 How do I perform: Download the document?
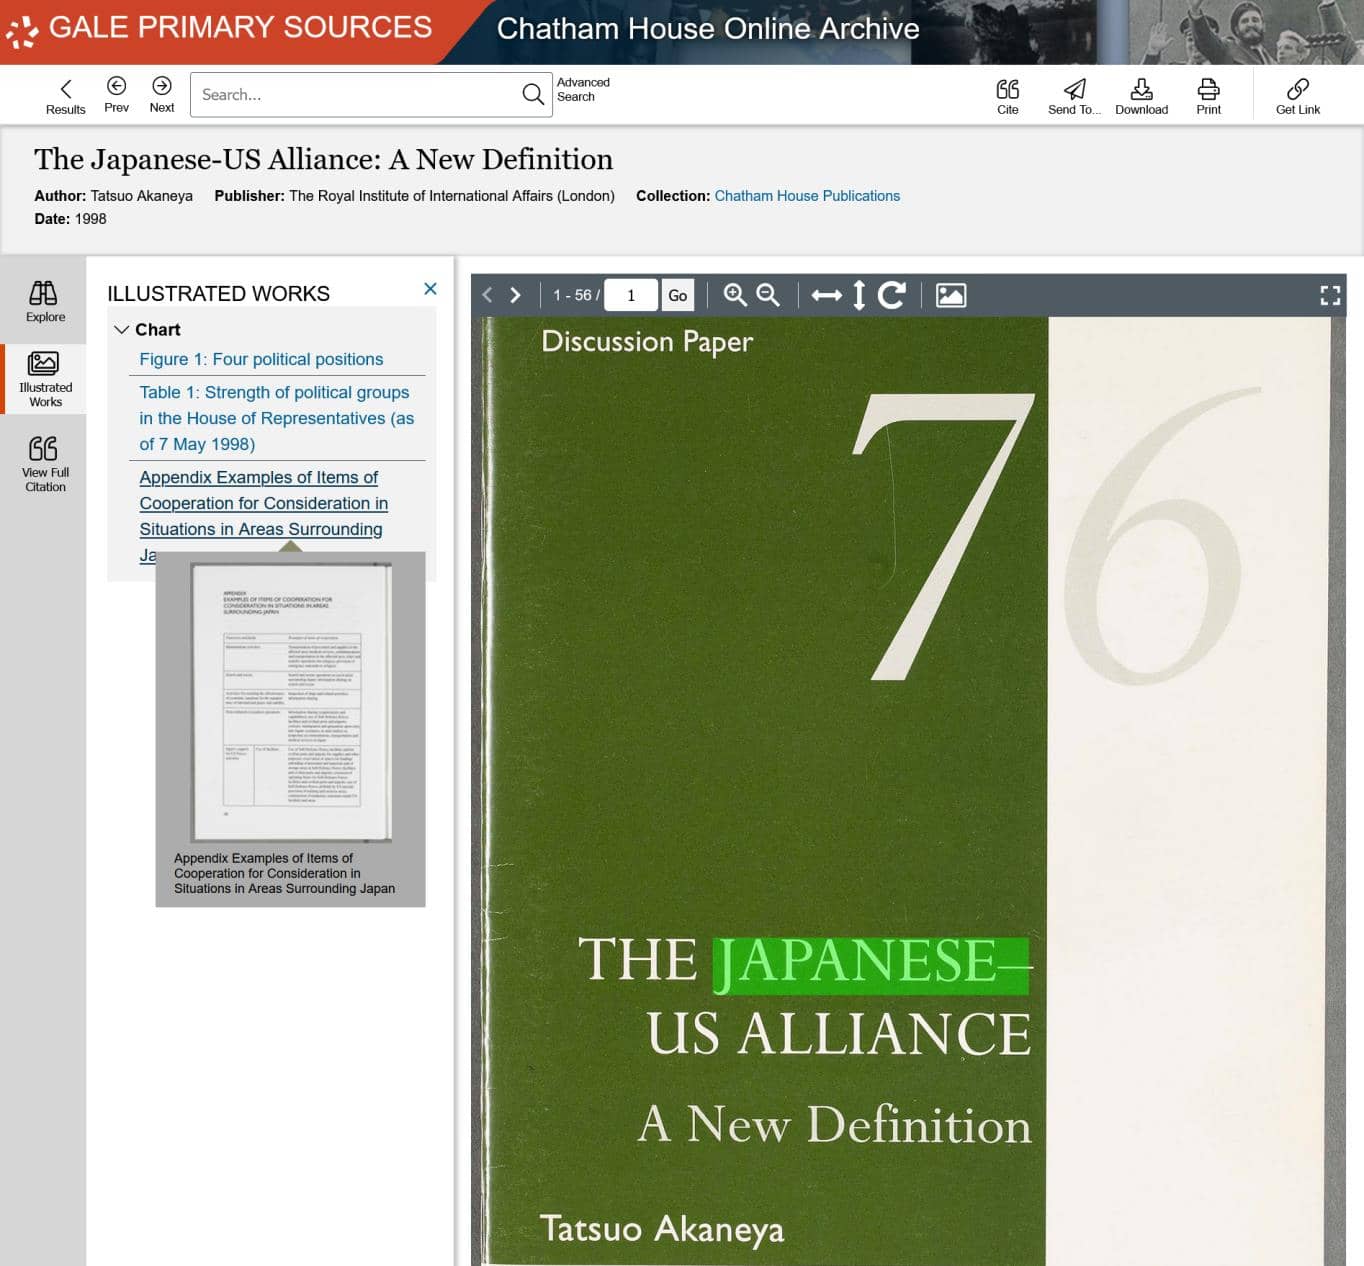pyautogui.click(x=1141, y=96)
